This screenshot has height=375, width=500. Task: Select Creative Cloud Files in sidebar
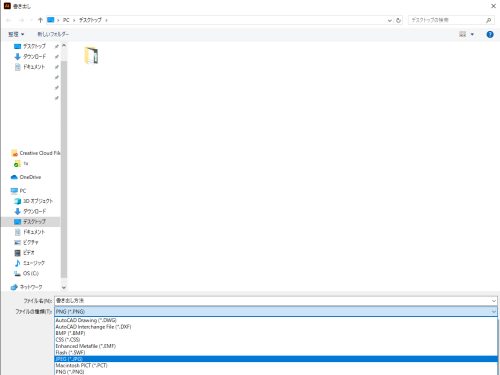(x=35, y=153)
